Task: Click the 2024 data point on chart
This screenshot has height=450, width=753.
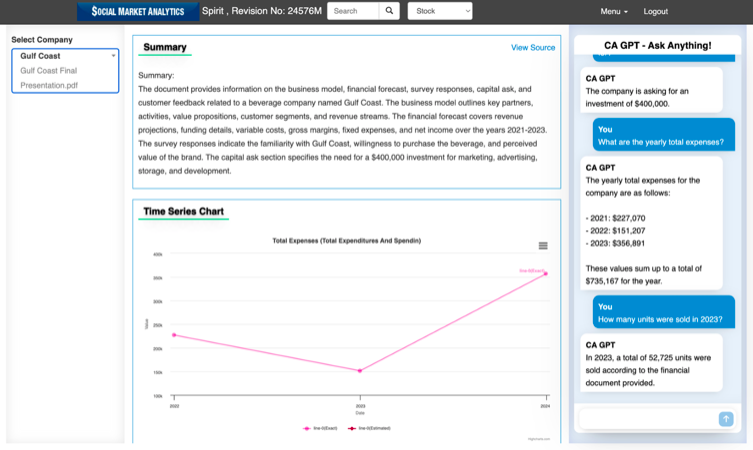Action: click(x=546, y=273)
